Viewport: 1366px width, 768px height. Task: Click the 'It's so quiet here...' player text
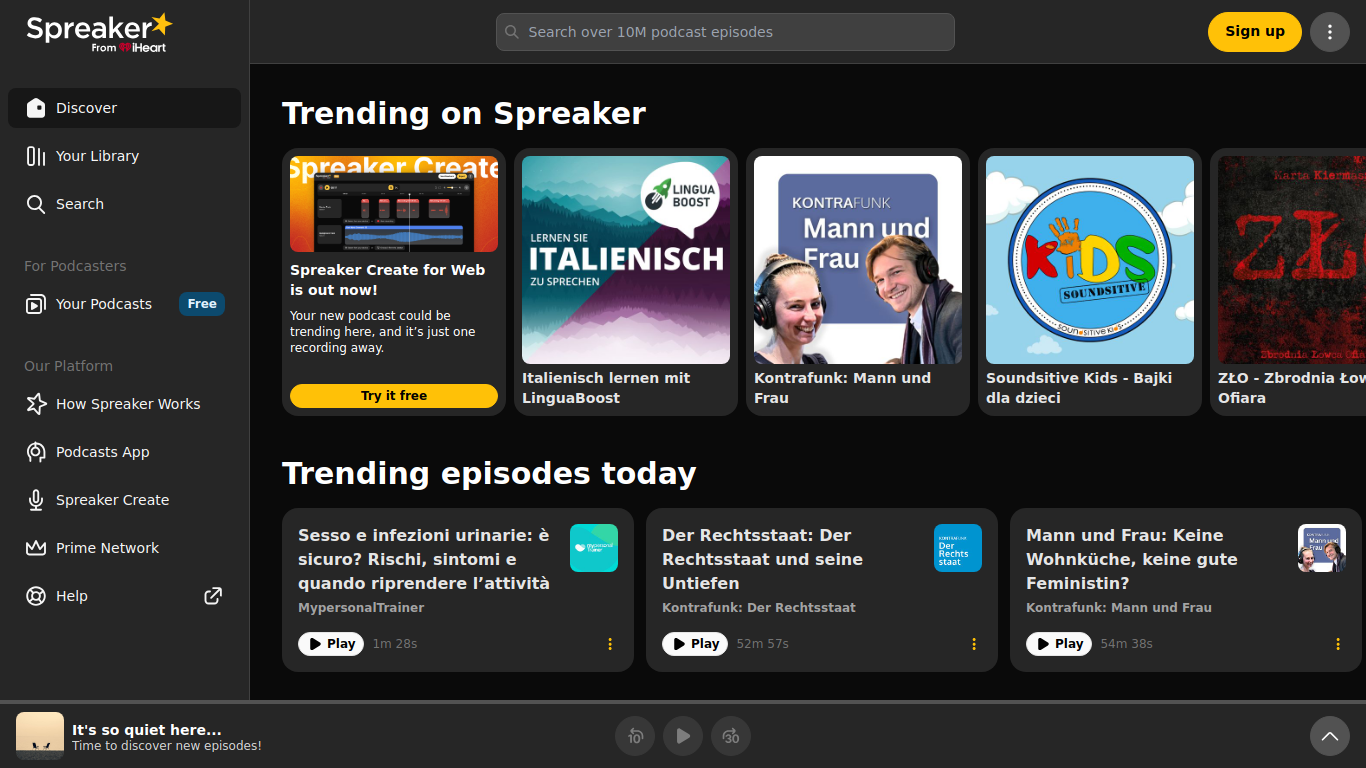(147, 730)
